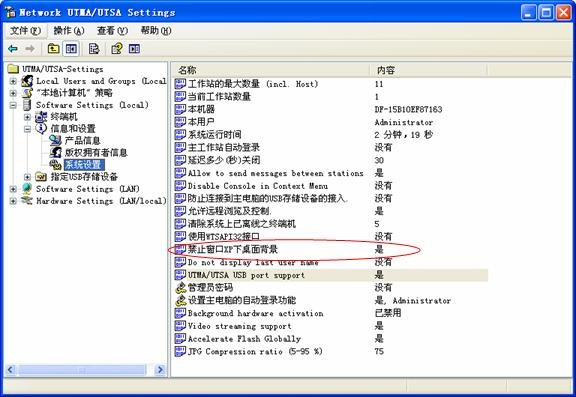Toggle the console tree show/hide icon

71,48
